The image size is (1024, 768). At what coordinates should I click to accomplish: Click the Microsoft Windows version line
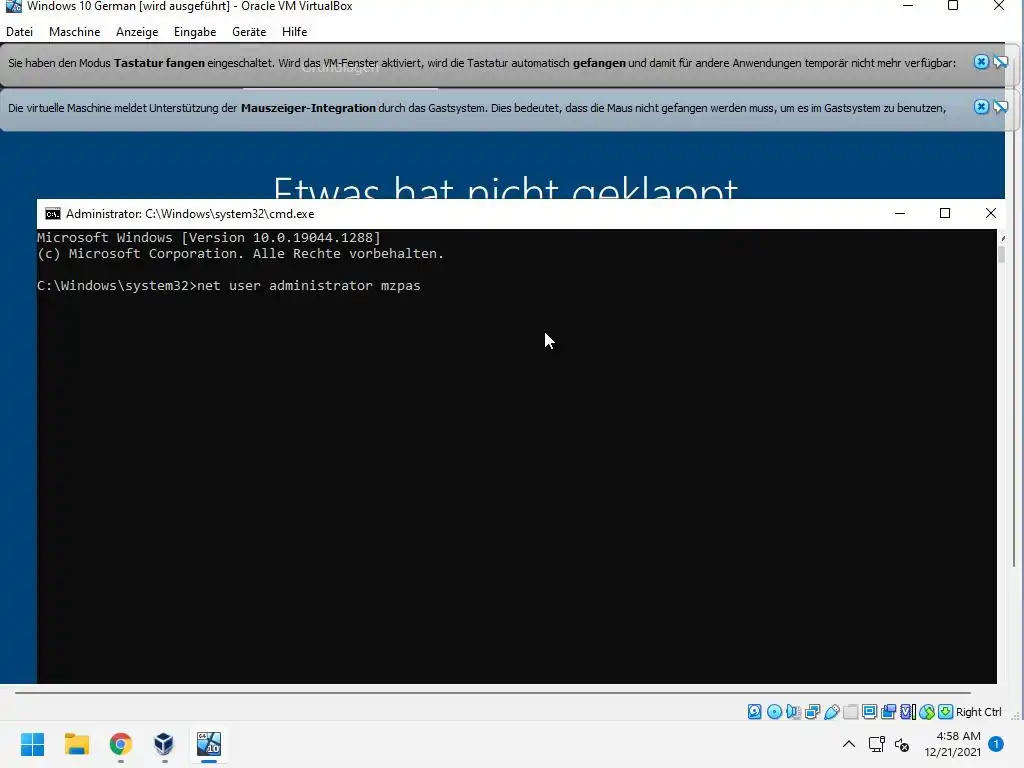208,237
